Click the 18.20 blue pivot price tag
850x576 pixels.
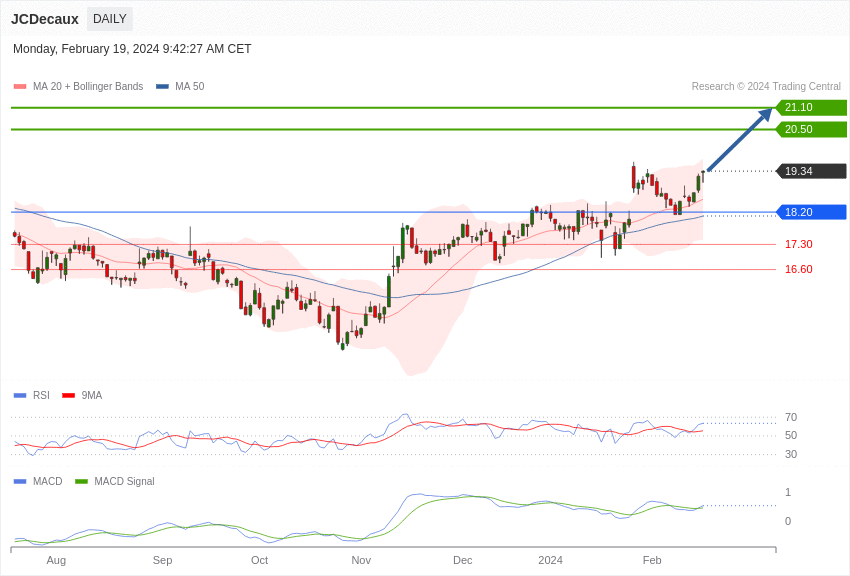click(x=811, y=212)
